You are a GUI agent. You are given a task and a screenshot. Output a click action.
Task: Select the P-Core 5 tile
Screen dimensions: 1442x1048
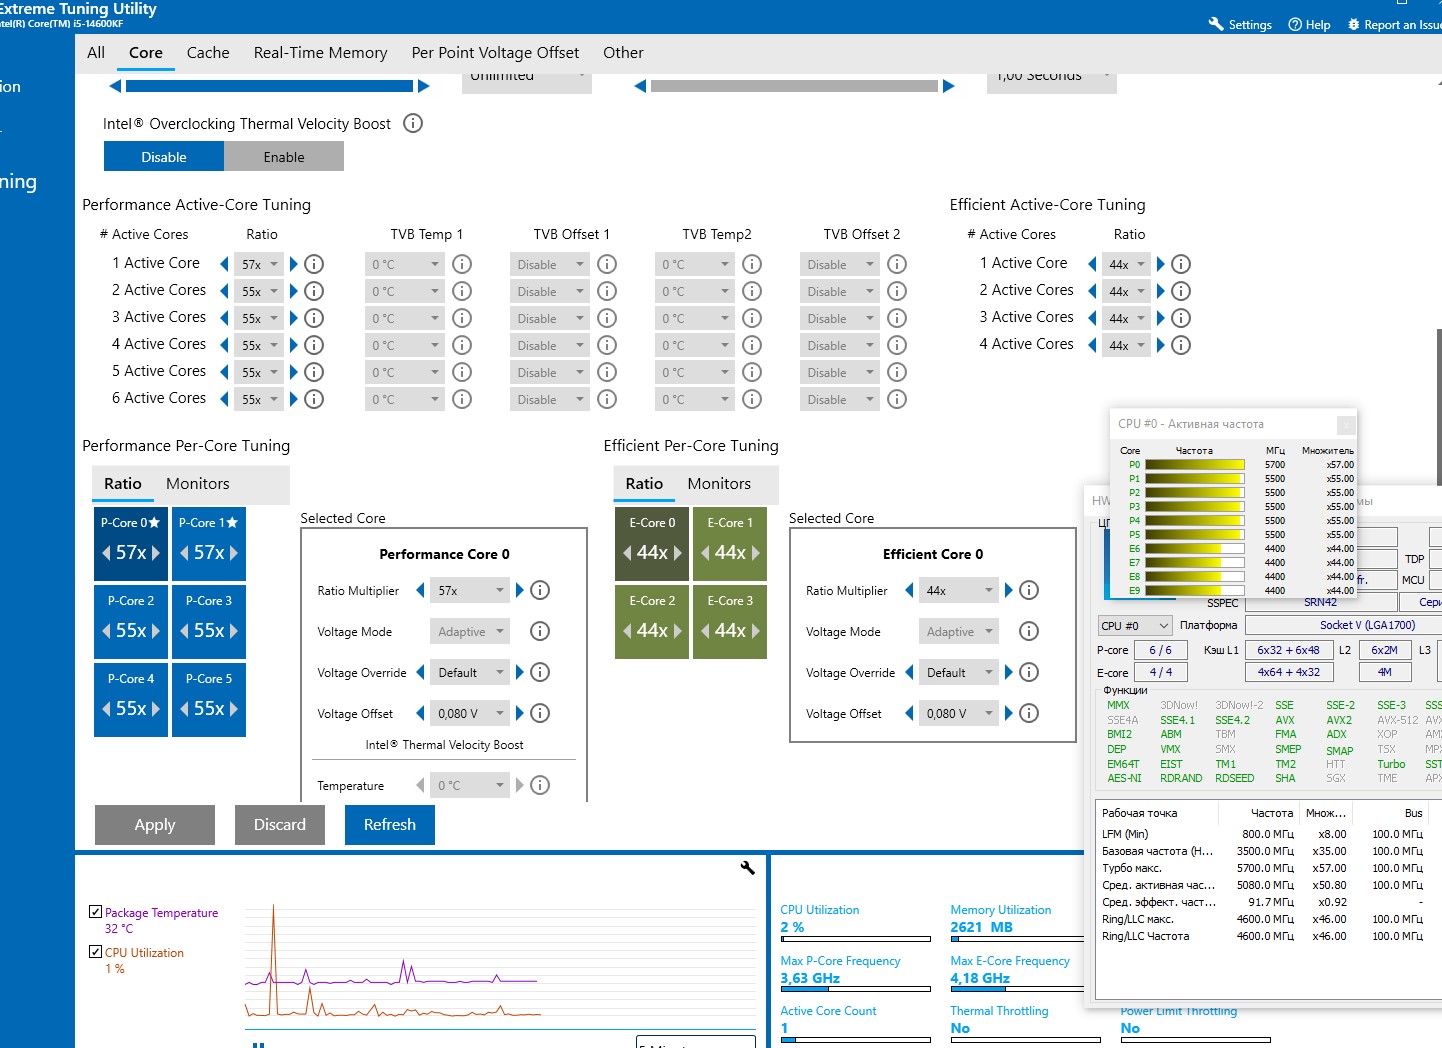click(209, 698)
